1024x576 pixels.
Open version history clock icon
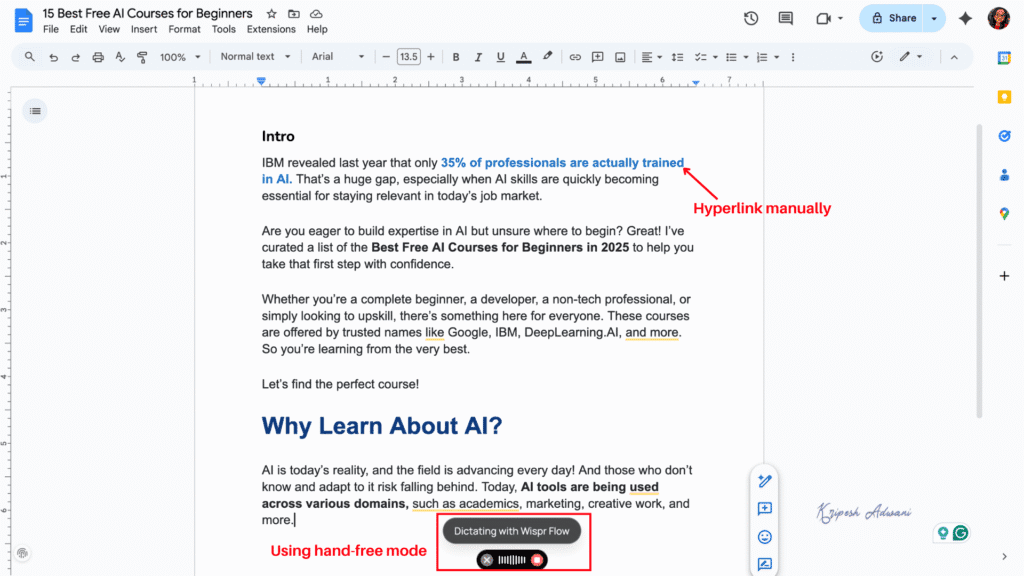(751, 18)
